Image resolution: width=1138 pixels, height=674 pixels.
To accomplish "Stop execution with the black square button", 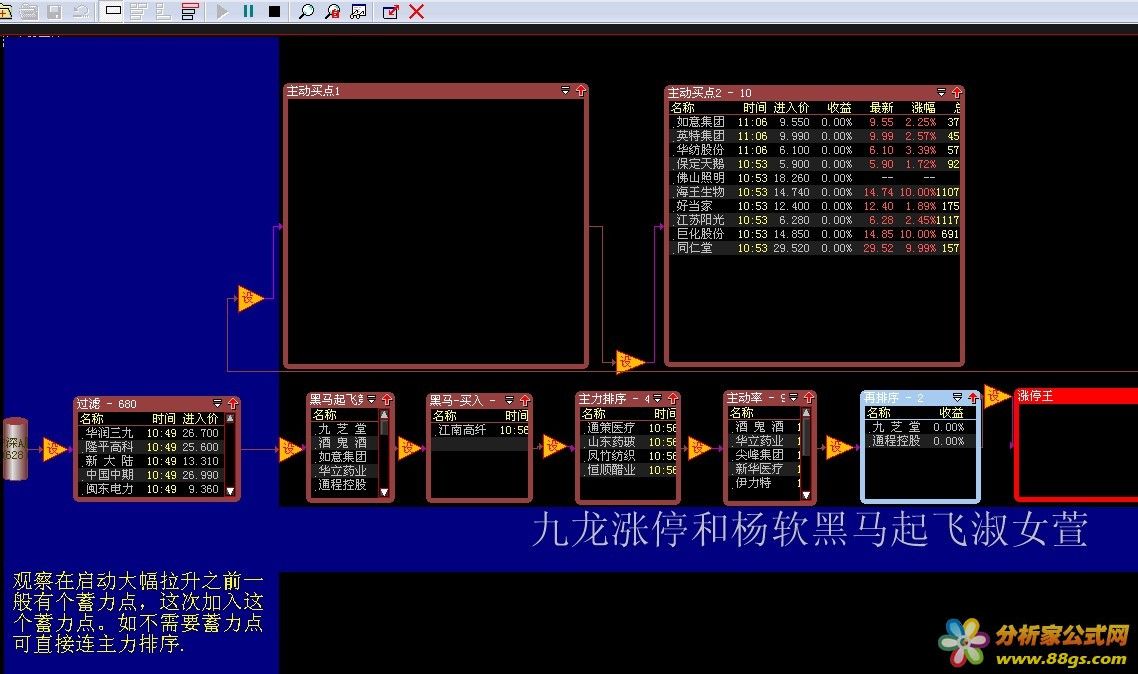I will (x=274, y=12).
